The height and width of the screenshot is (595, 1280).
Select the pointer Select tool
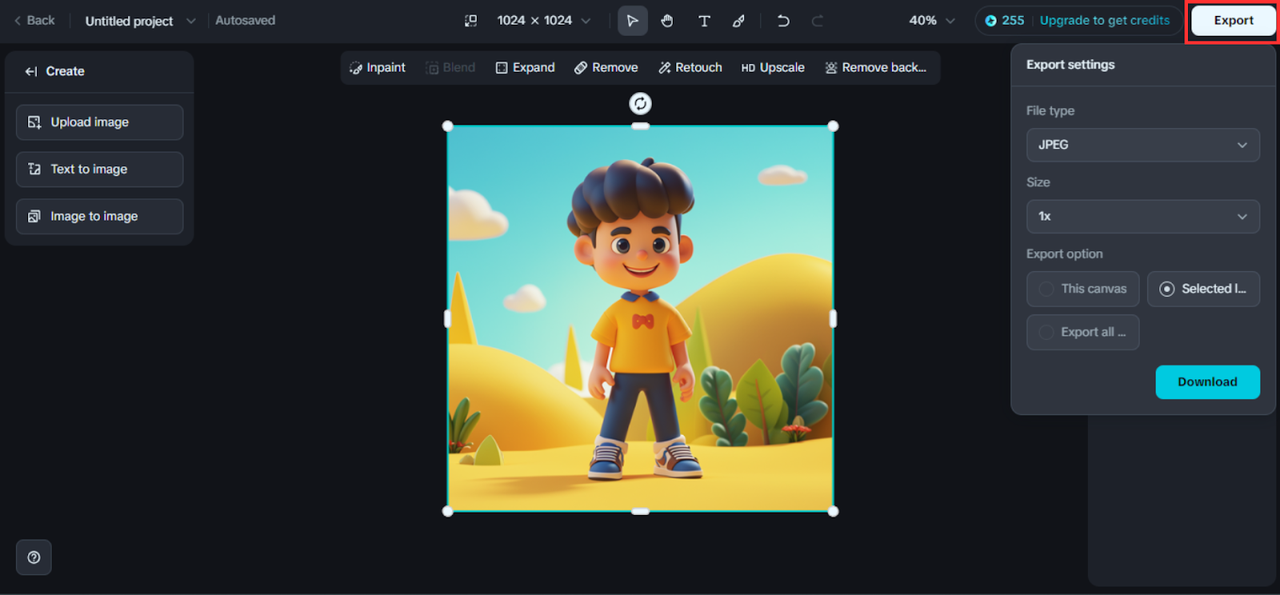[x=632, y=20]
